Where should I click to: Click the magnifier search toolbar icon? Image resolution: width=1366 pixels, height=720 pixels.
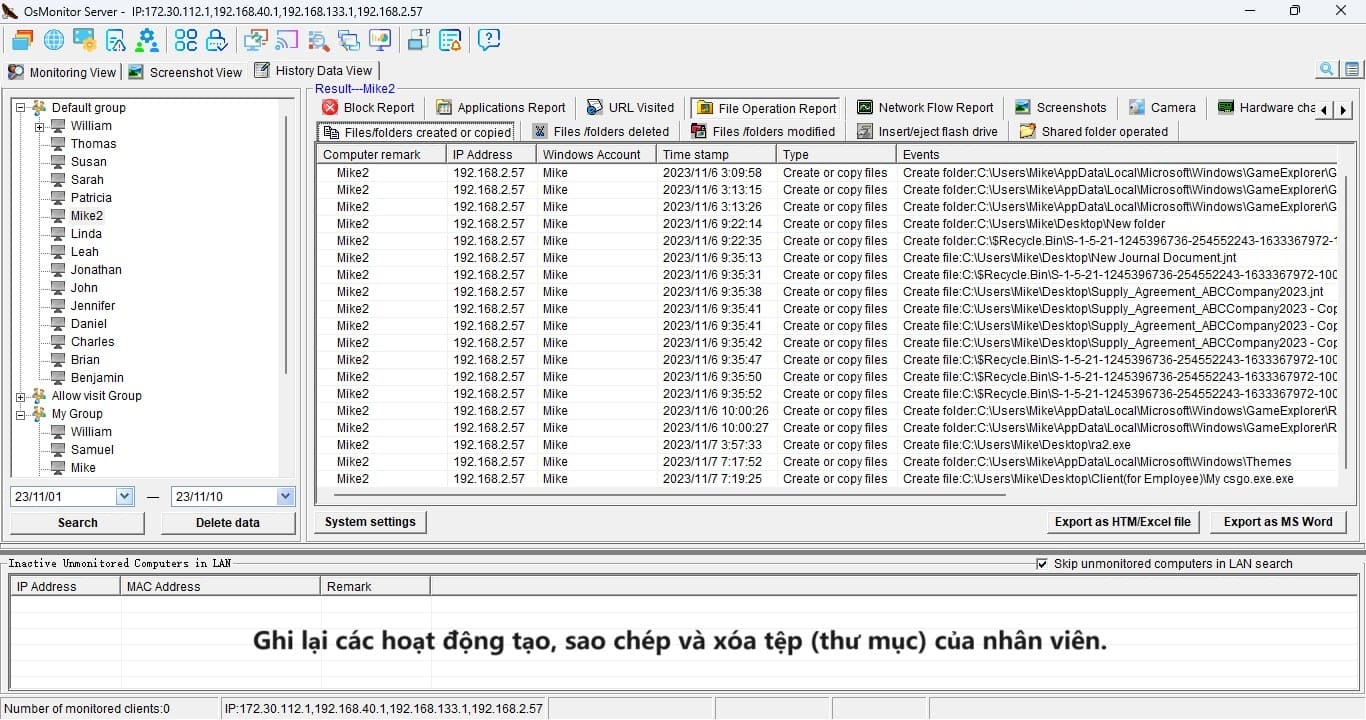pos(318,40)
